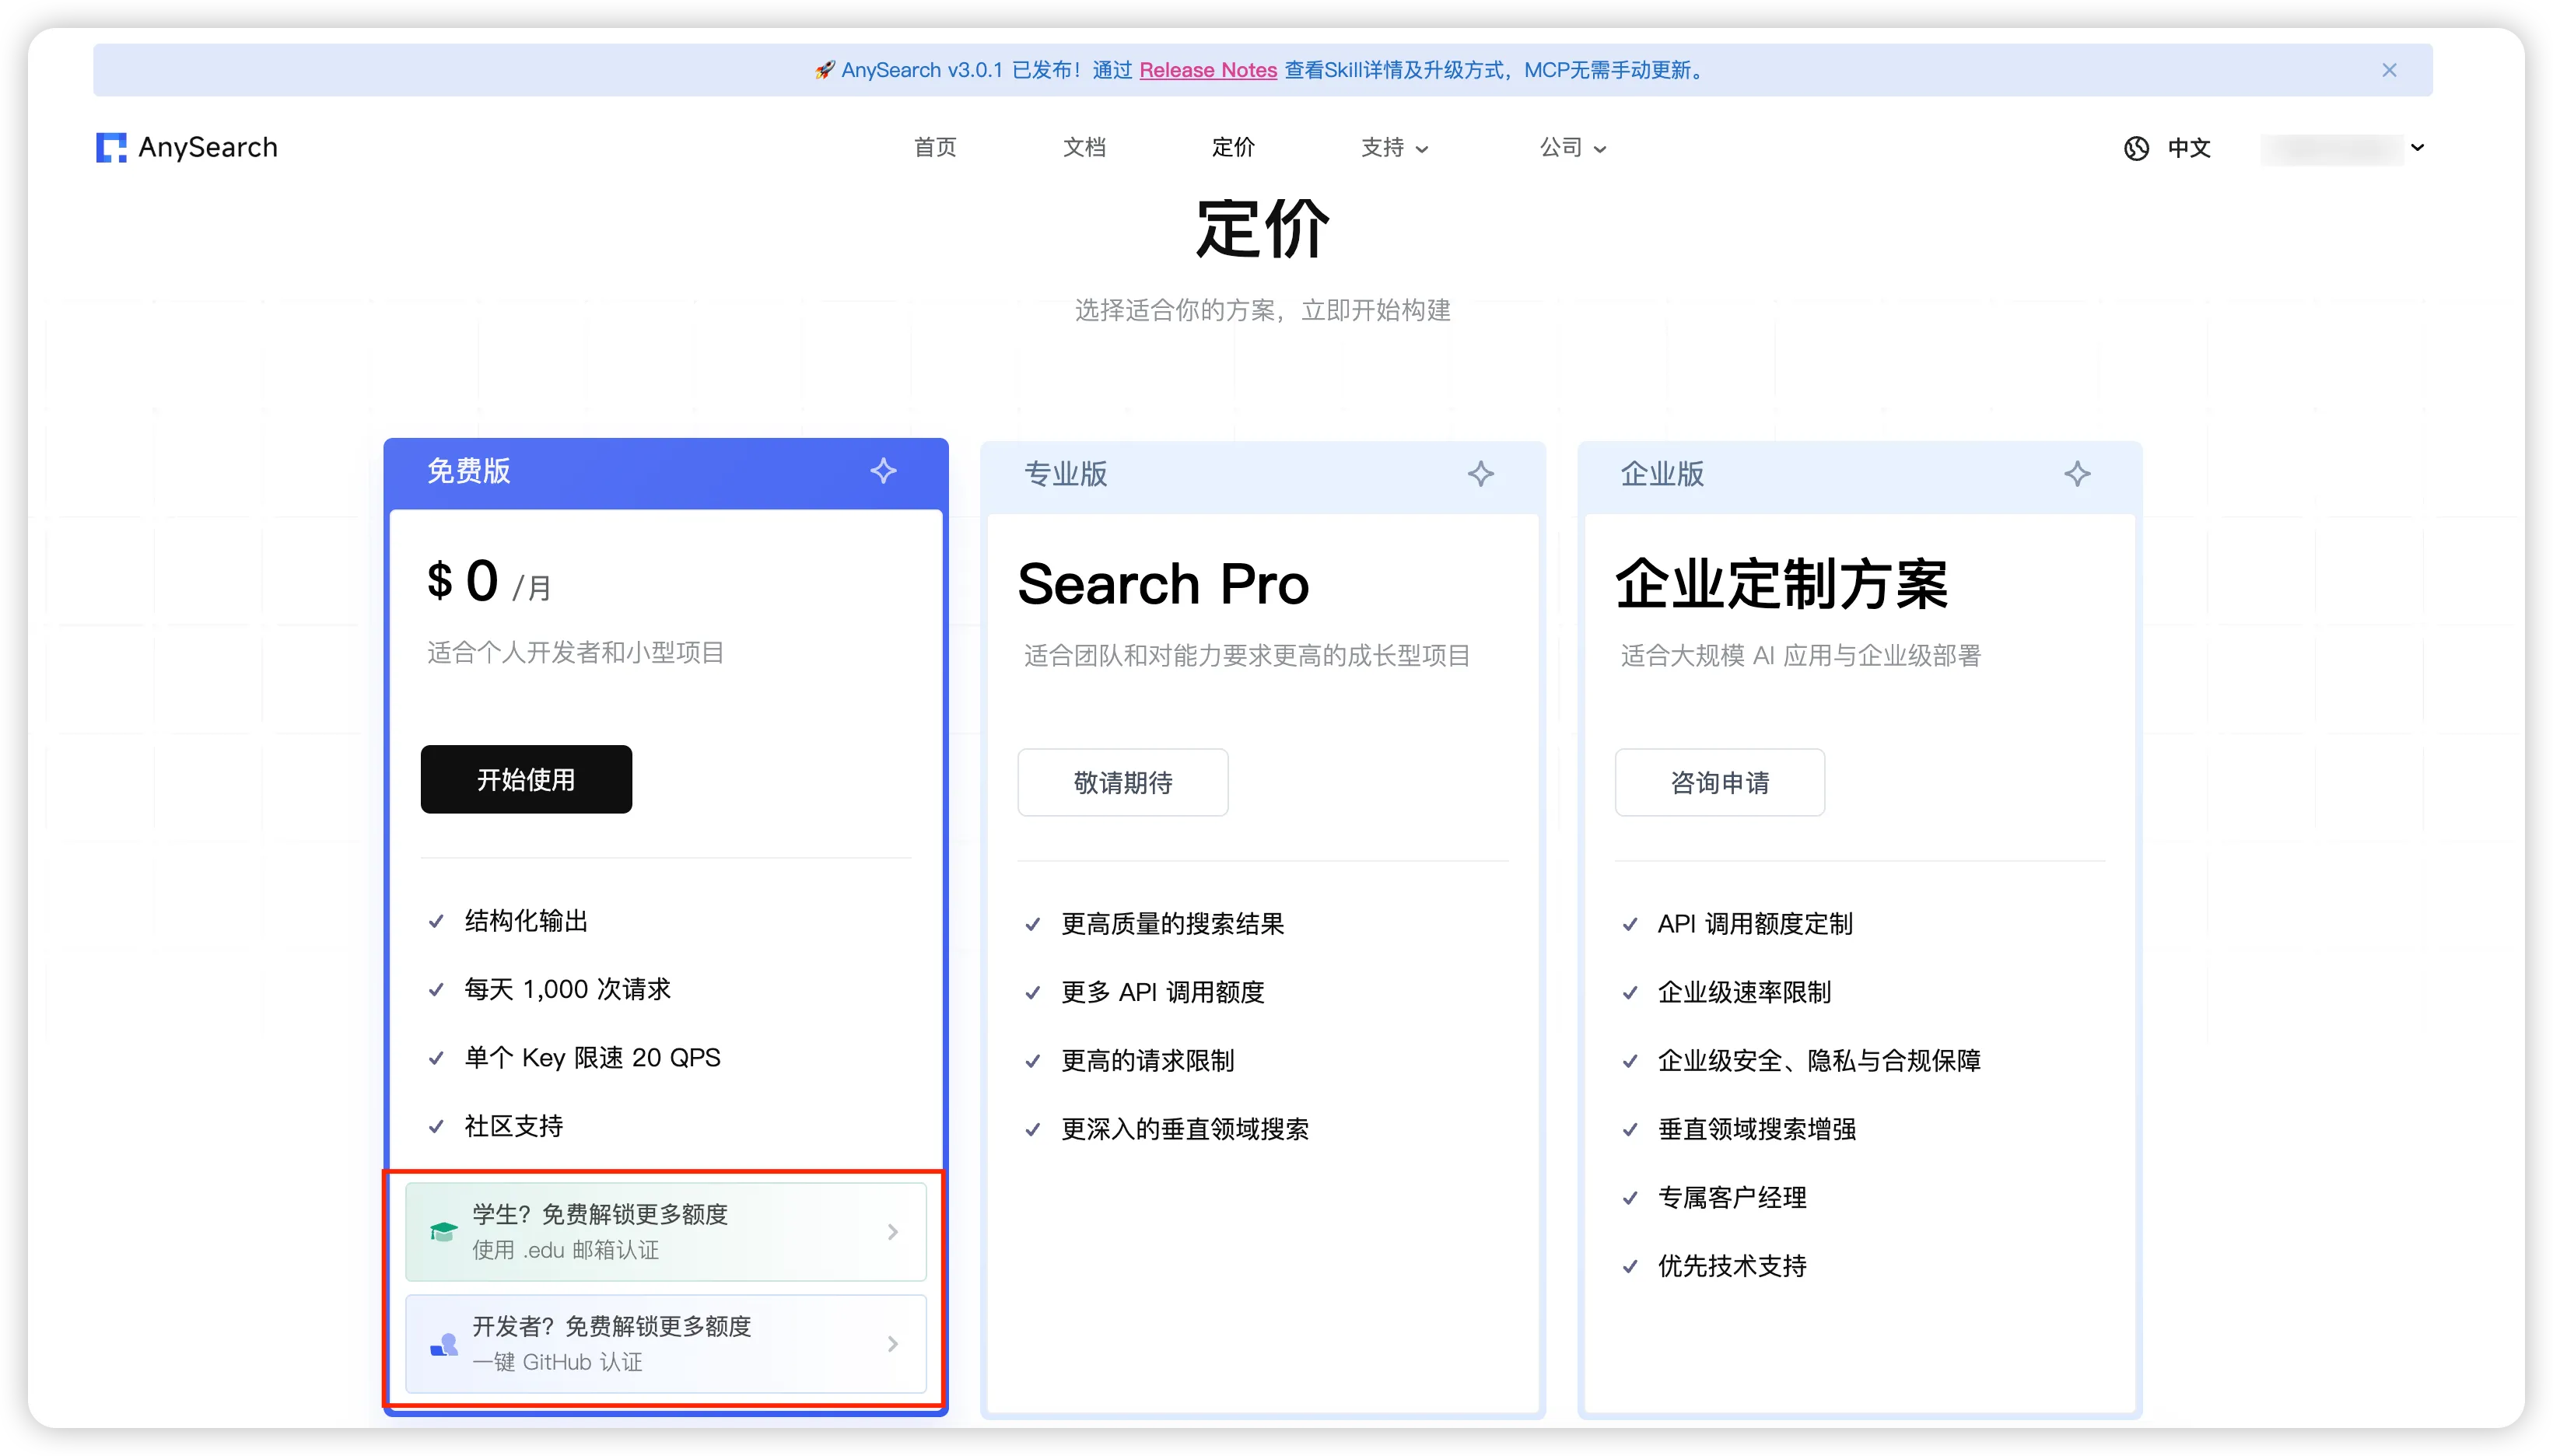Click the graduation cap student icon
Image resolution: width=2553 pixels, height=1456 pixels.
tap(443, 1231)
